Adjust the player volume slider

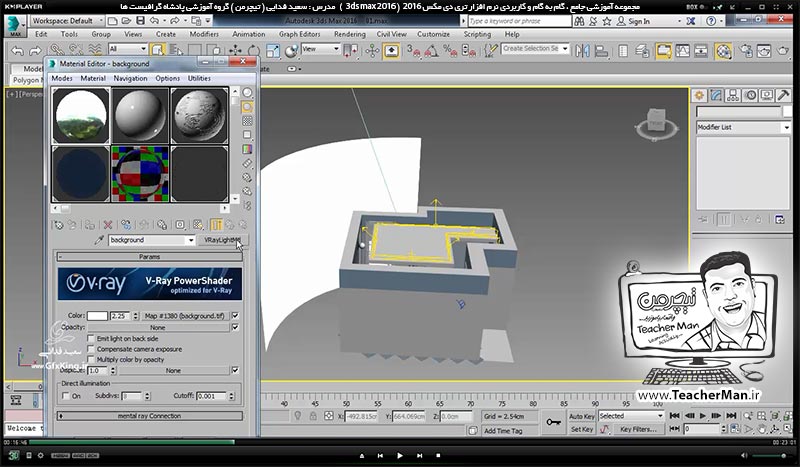click(x=769, y=455)
